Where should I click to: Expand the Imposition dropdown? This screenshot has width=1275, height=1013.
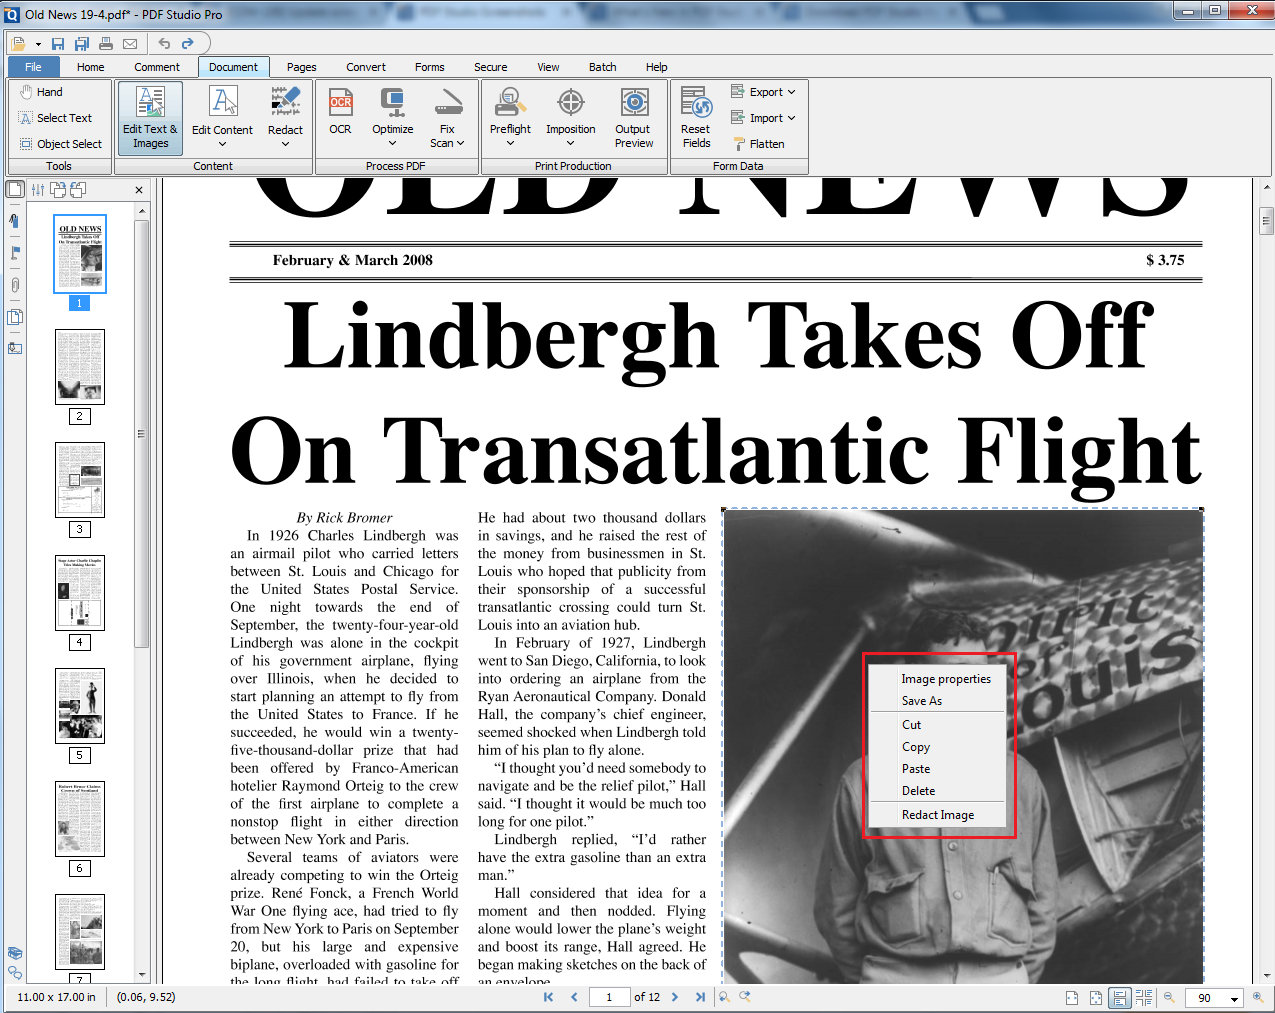[571, 143]
